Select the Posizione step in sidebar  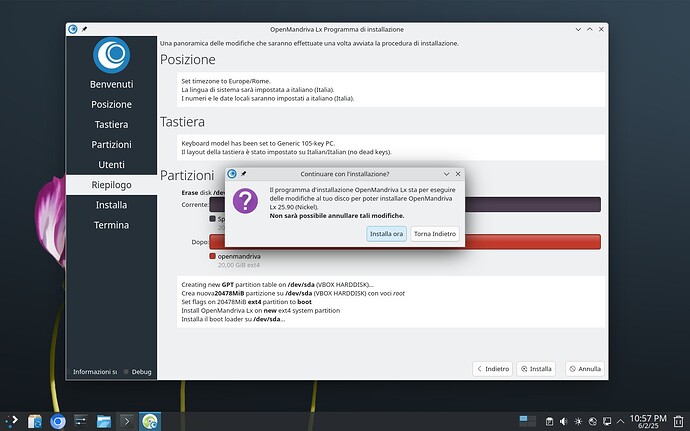111,104
